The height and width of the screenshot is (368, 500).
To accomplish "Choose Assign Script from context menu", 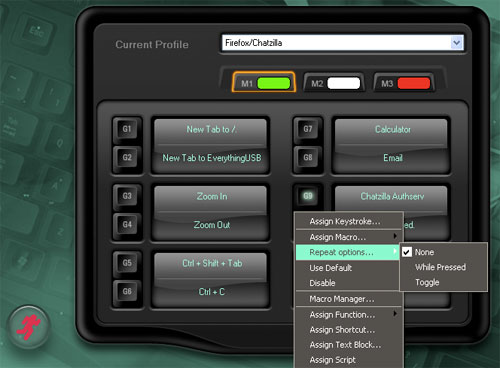I will click(348, 360).
